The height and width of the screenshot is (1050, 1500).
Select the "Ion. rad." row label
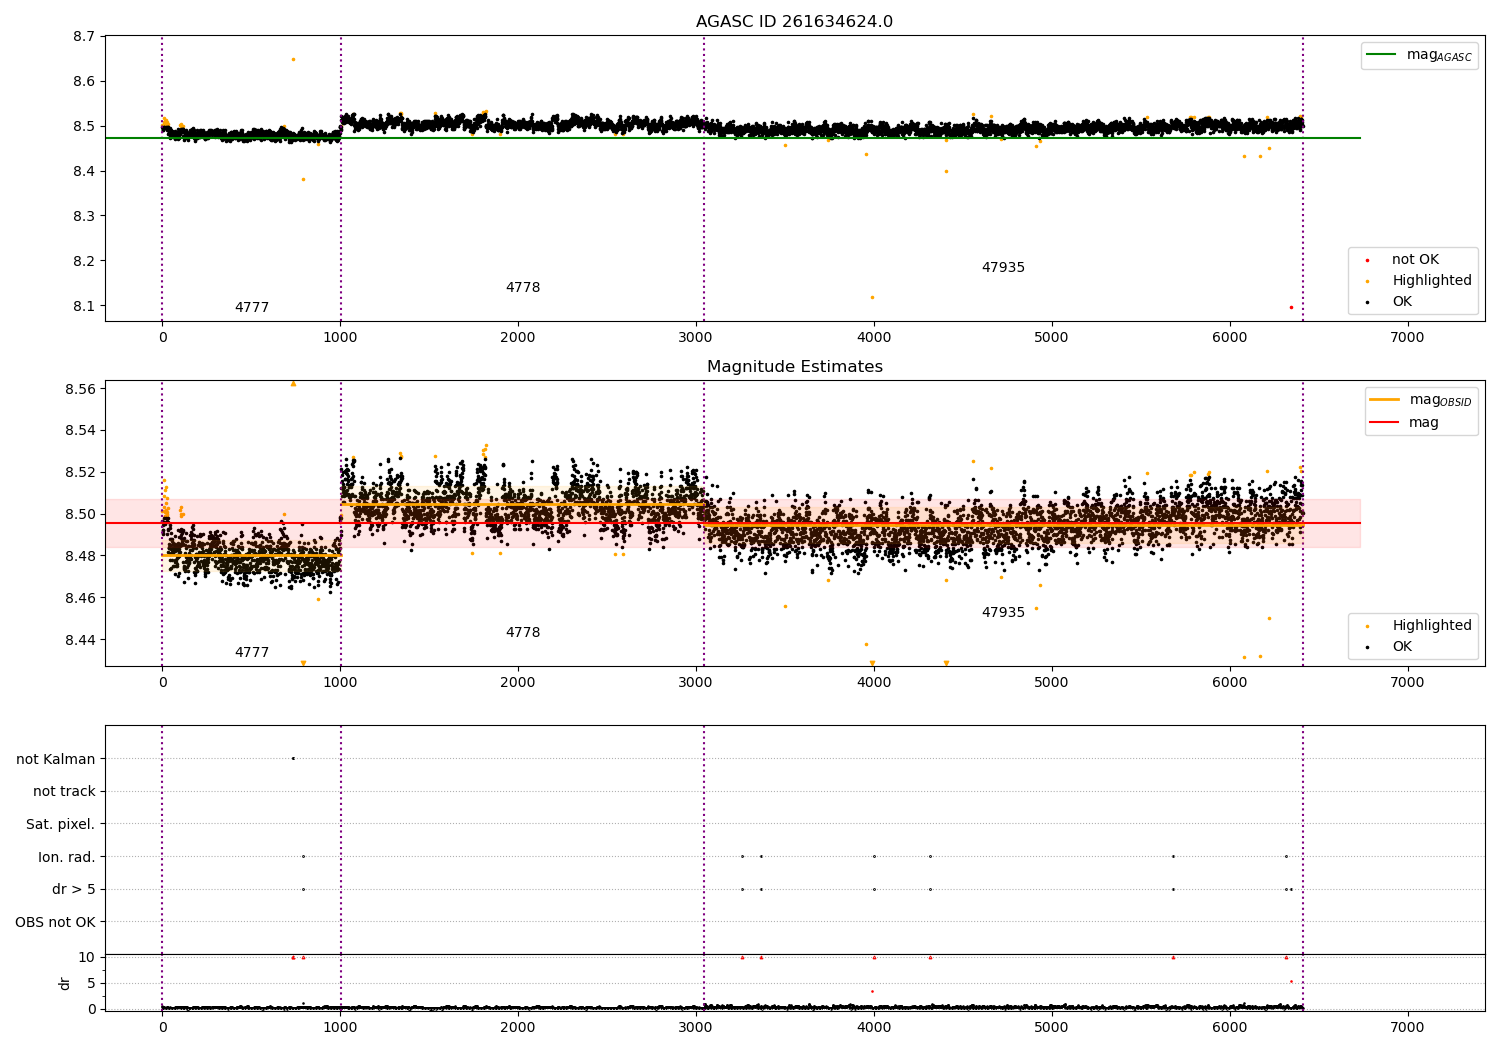click(67, 857)
